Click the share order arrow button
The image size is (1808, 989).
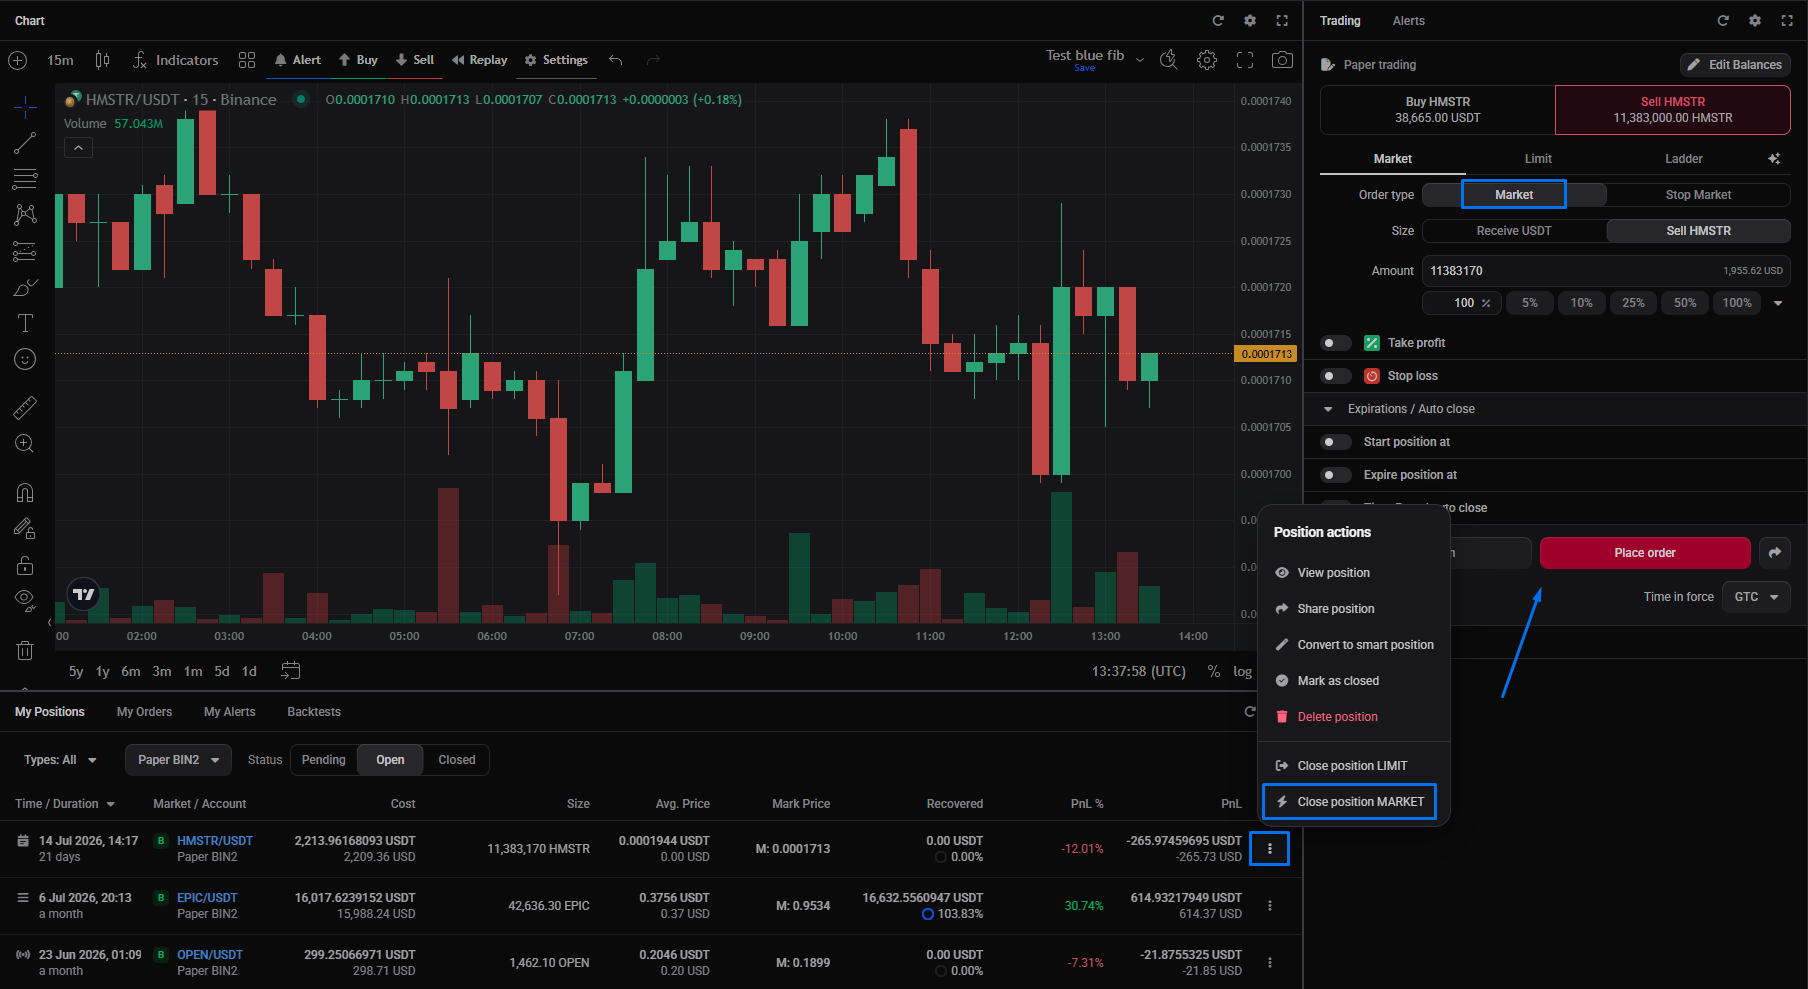pos(1775,553)
